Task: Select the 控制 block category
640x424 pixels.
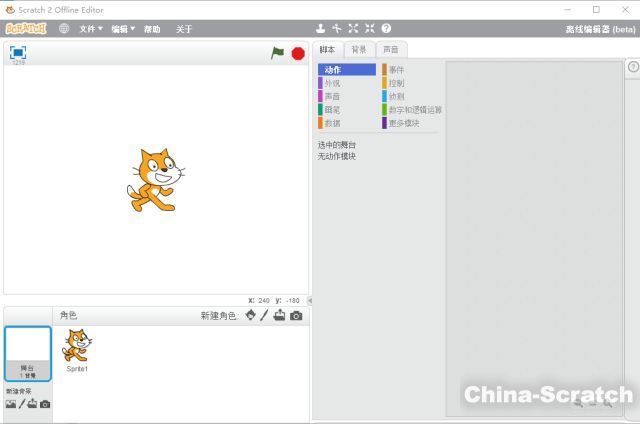Action: click(396, 83)
